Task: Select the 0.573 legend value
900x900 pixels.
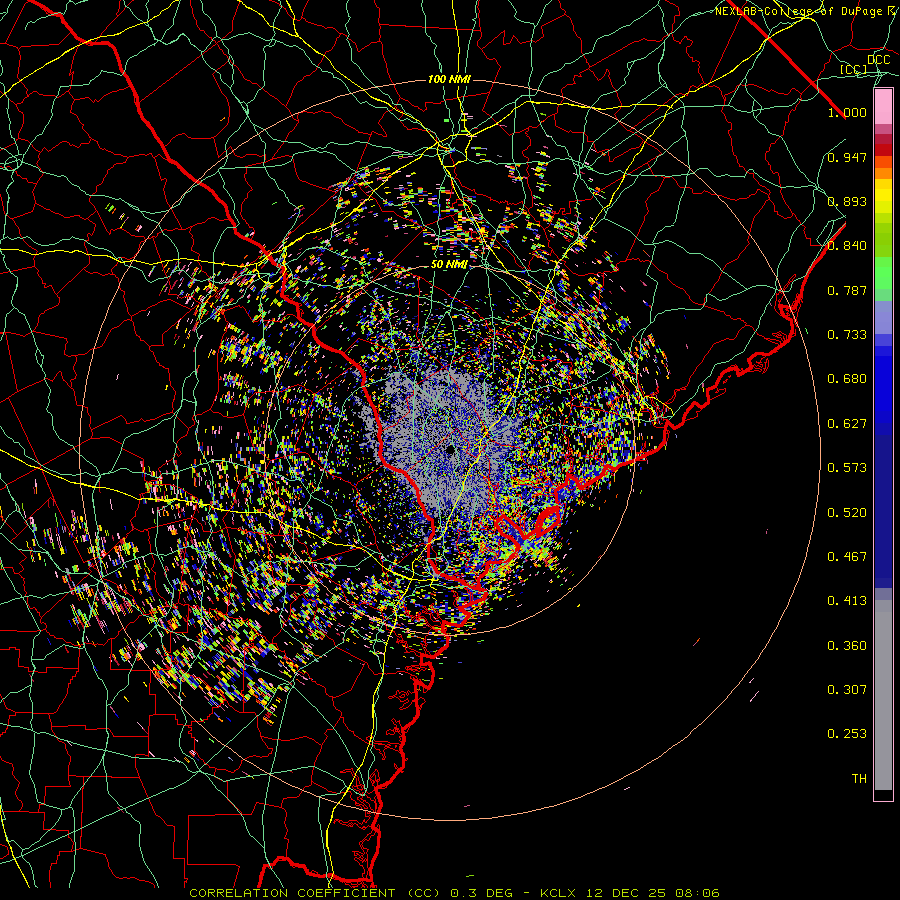Action: pyautogui.click(x=847, y=468)
